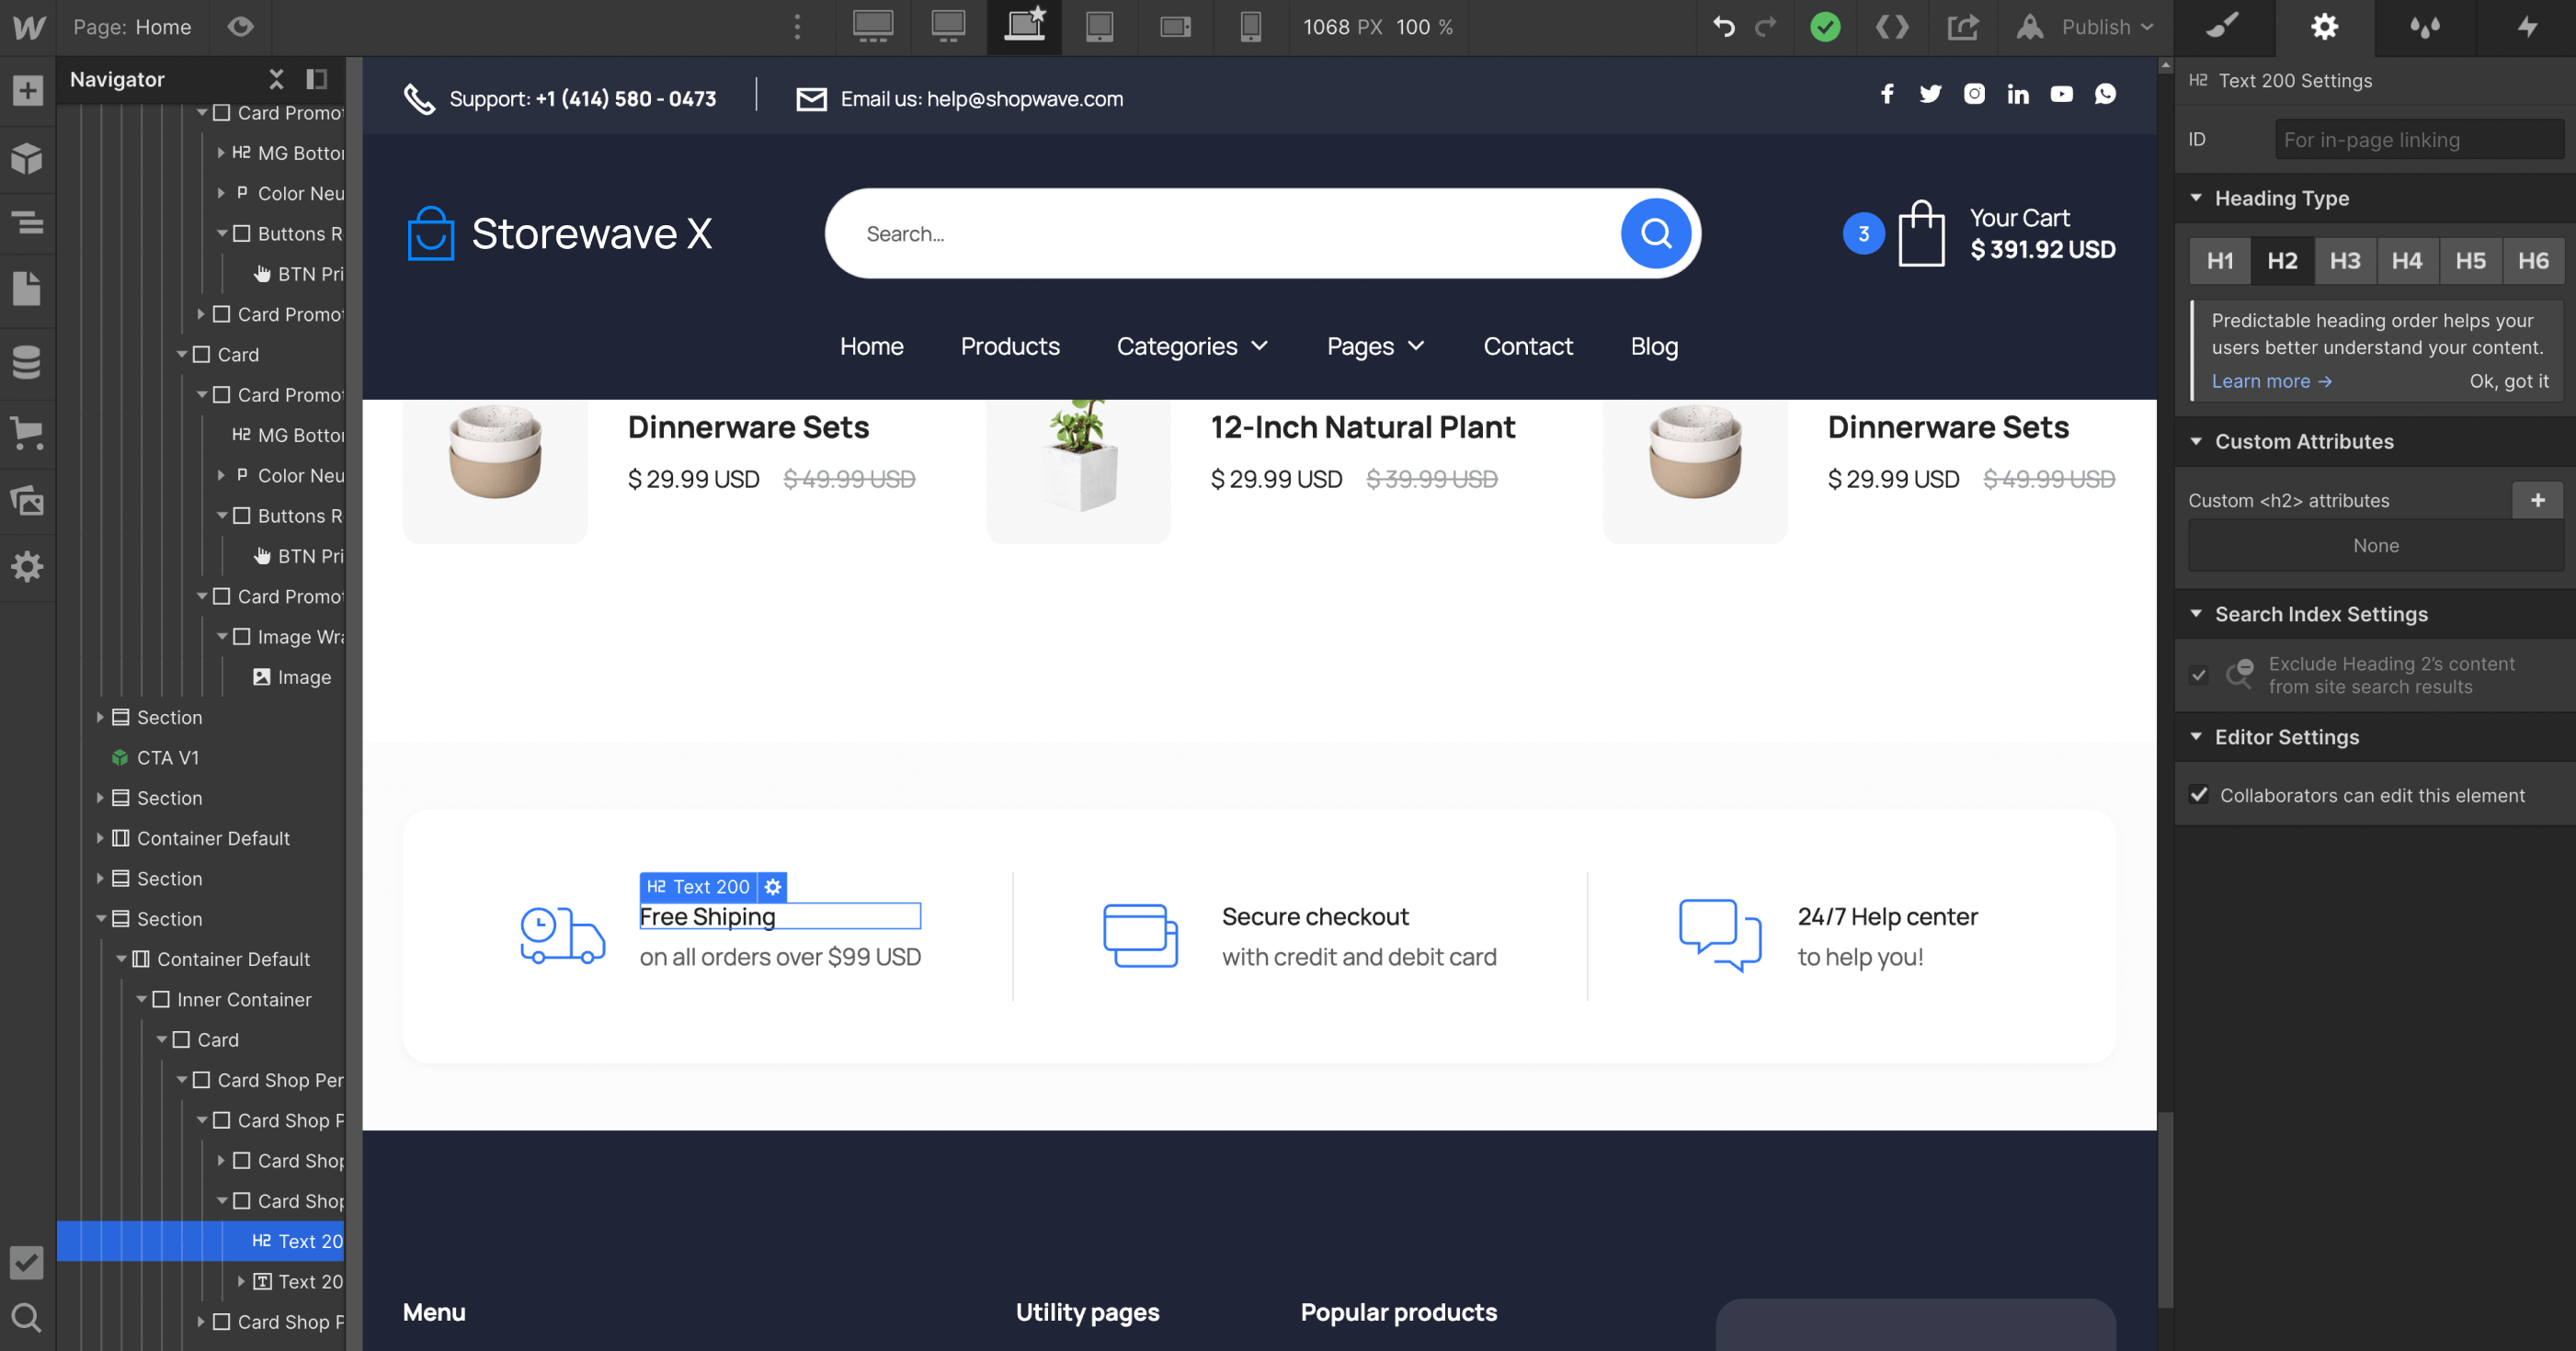Set heading type to H6
Screen dimensions: 2576x1351
[2532, 261]
